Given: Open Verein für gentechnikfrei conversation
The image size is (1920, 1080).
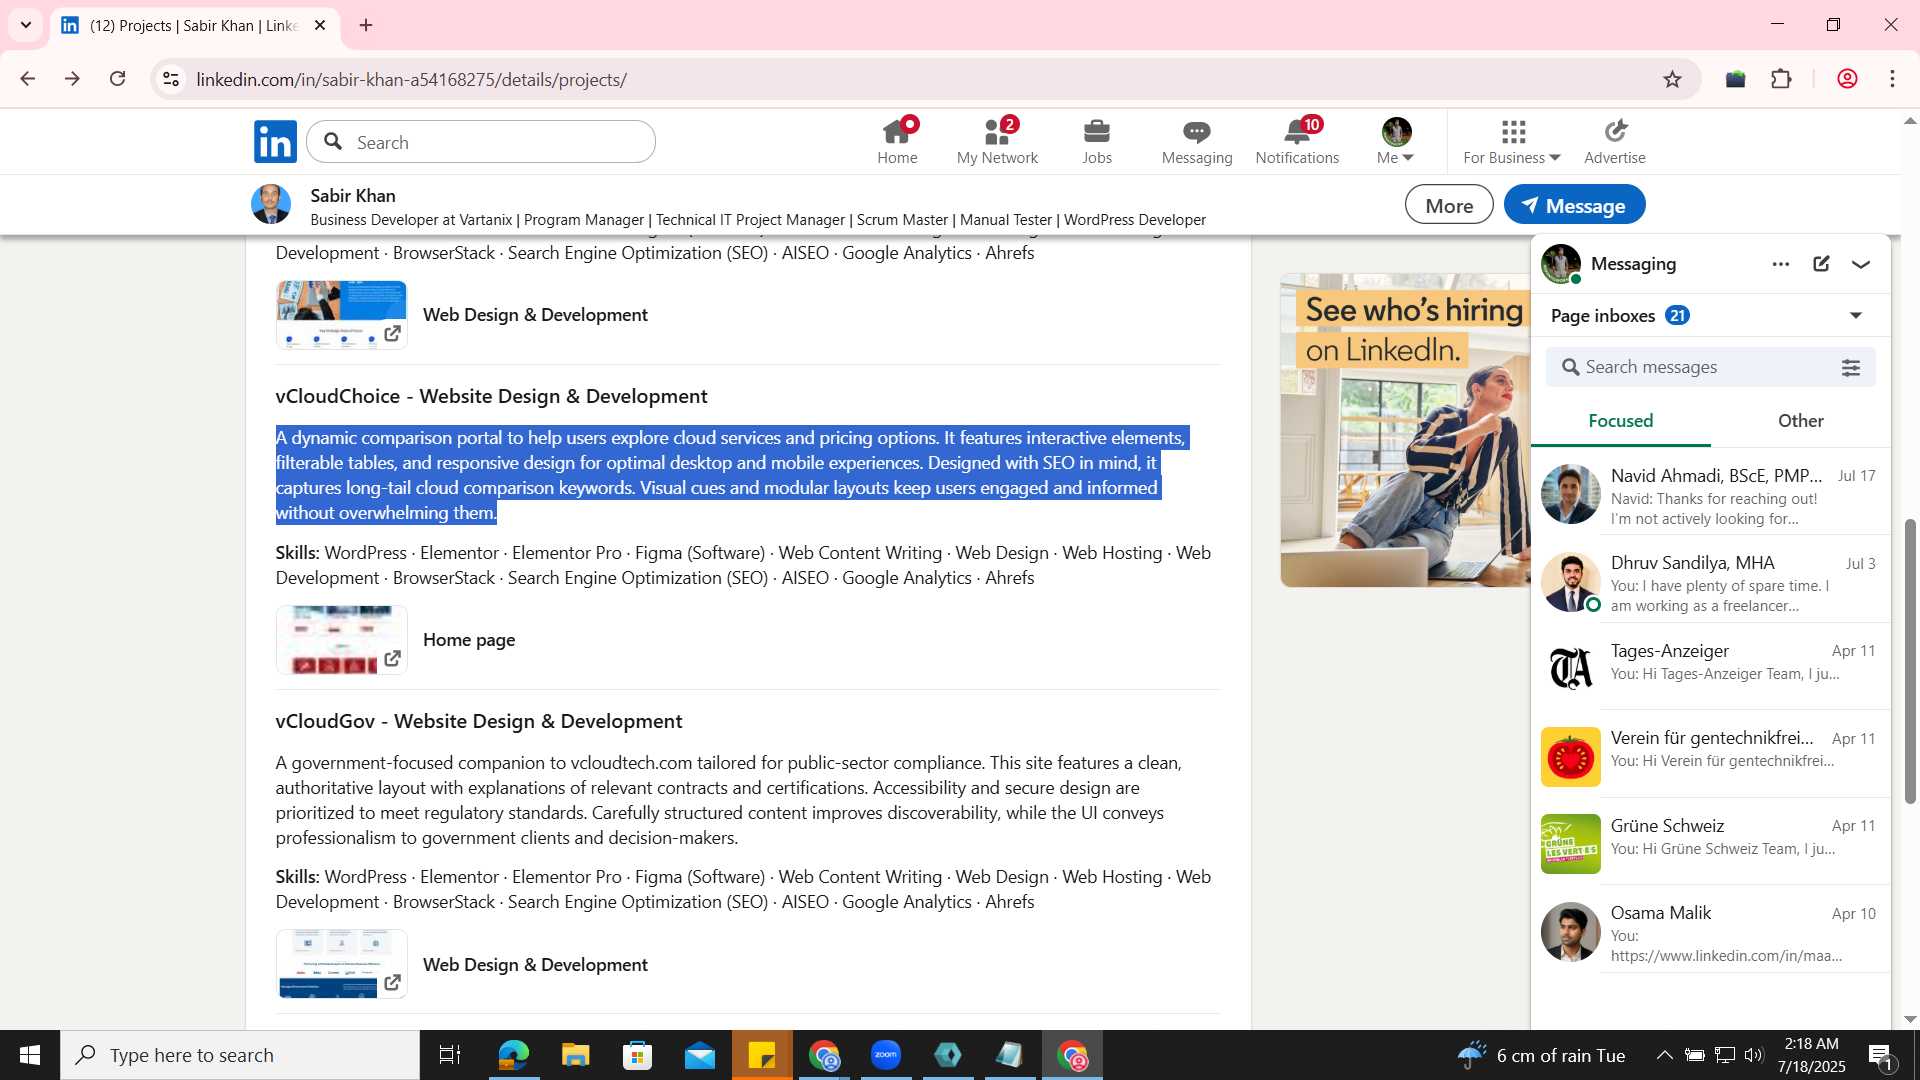Looking at the screenshot, I should [1710, 755].
